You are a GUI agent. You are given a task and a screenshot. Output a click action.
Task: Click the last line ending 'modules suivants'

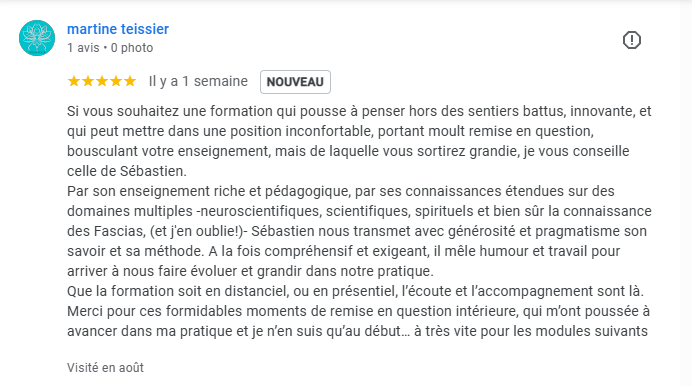point(357,331)
